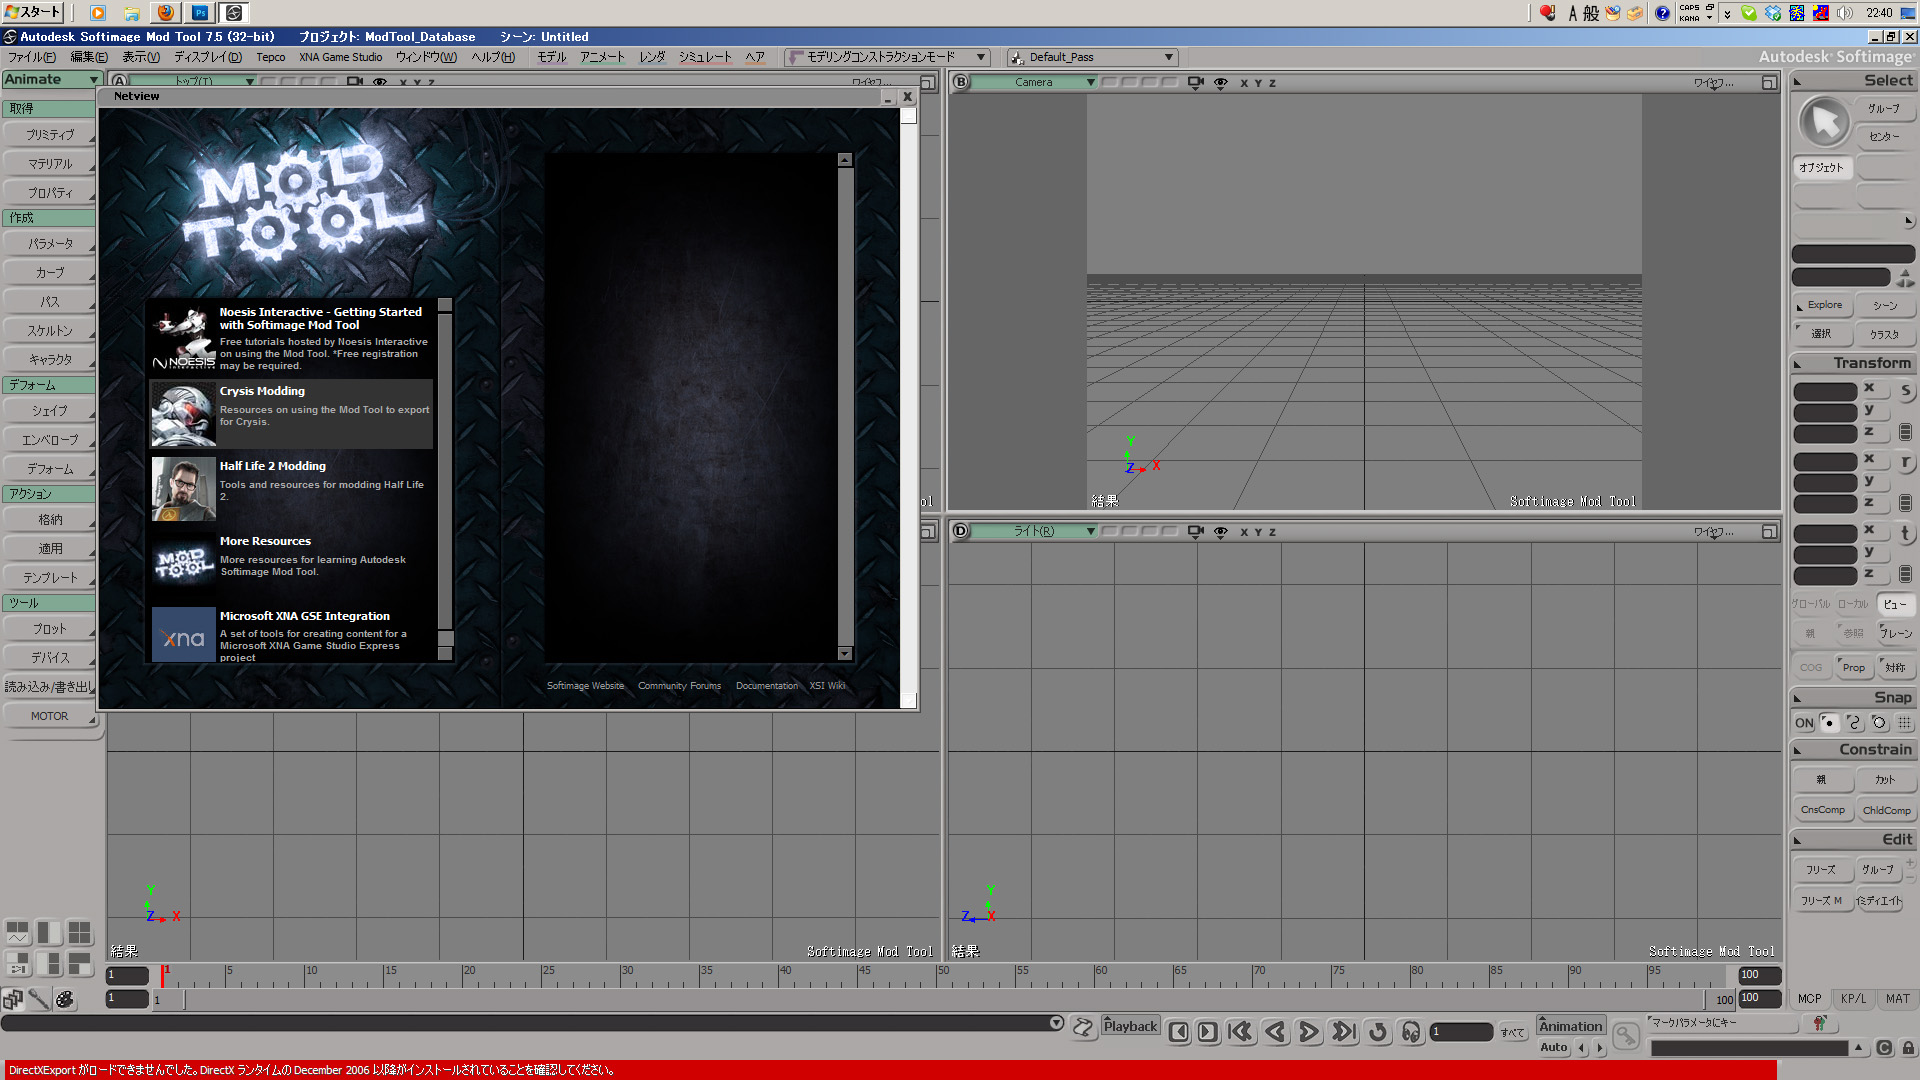Click the MOTOR button
This screenshot has width=1920, height=1080.
[x=49, y=716]
